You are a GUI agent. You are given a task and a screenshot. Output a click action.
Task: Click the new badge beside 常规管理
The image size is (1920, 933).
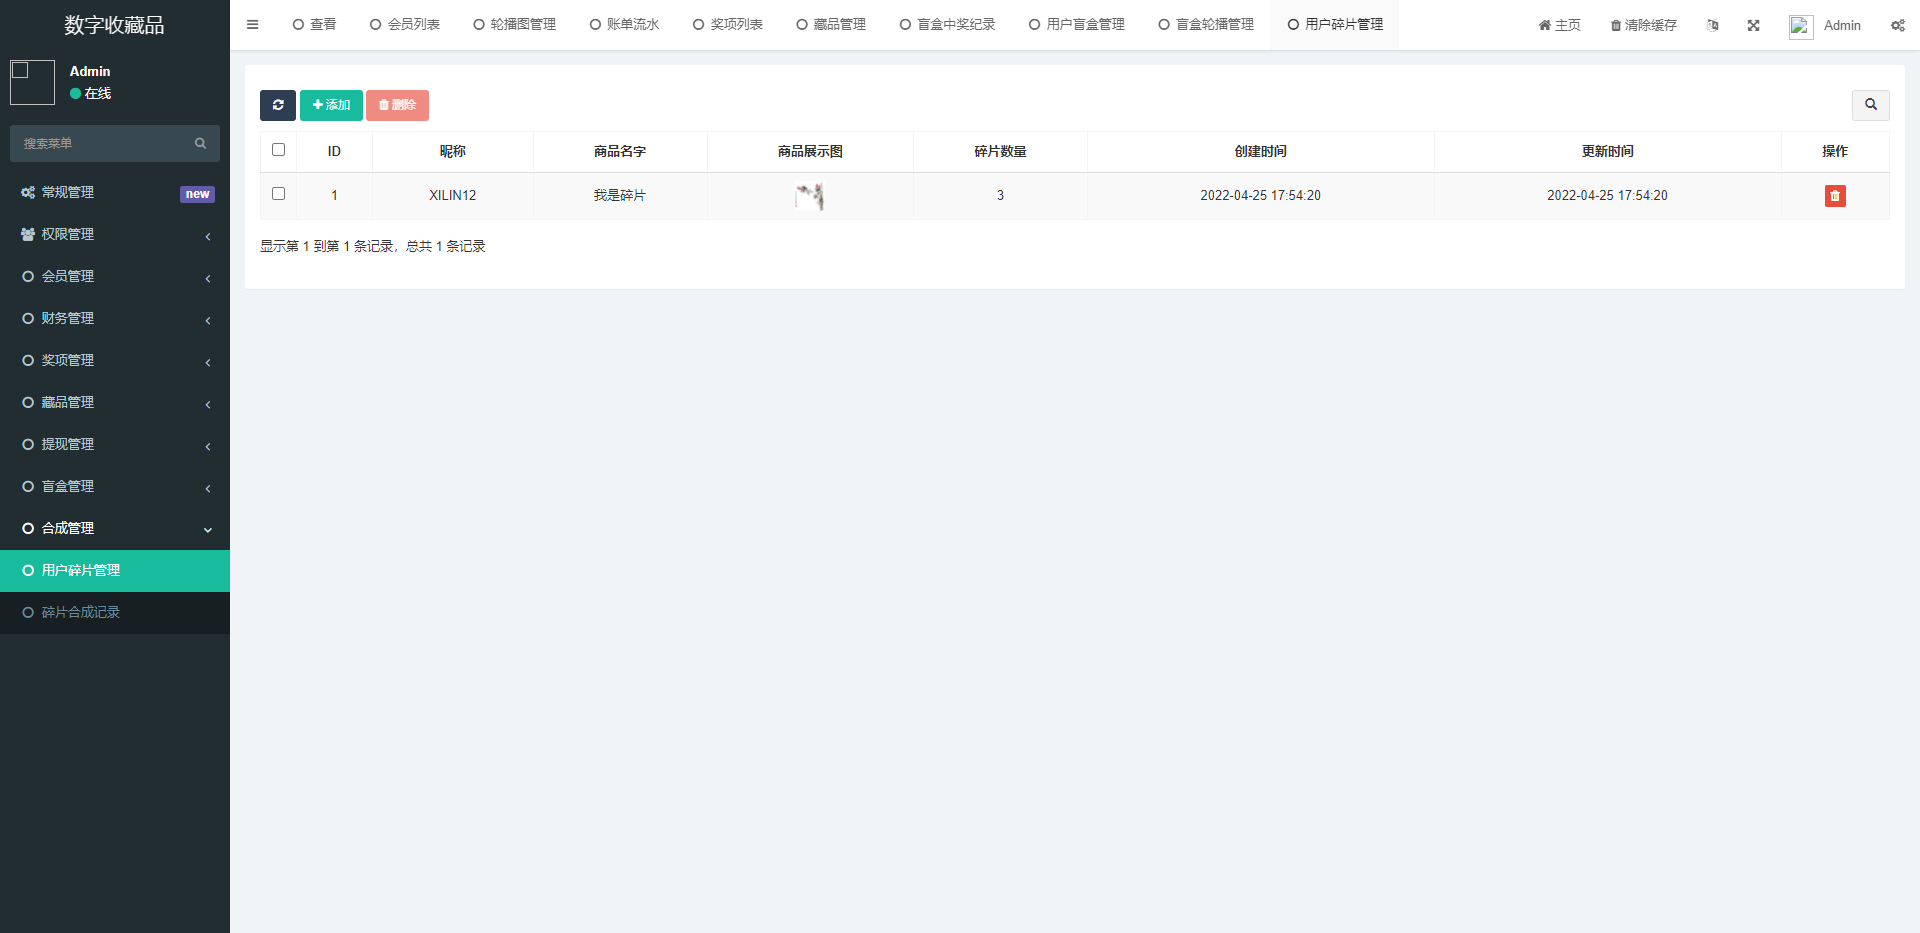(197, 194)
